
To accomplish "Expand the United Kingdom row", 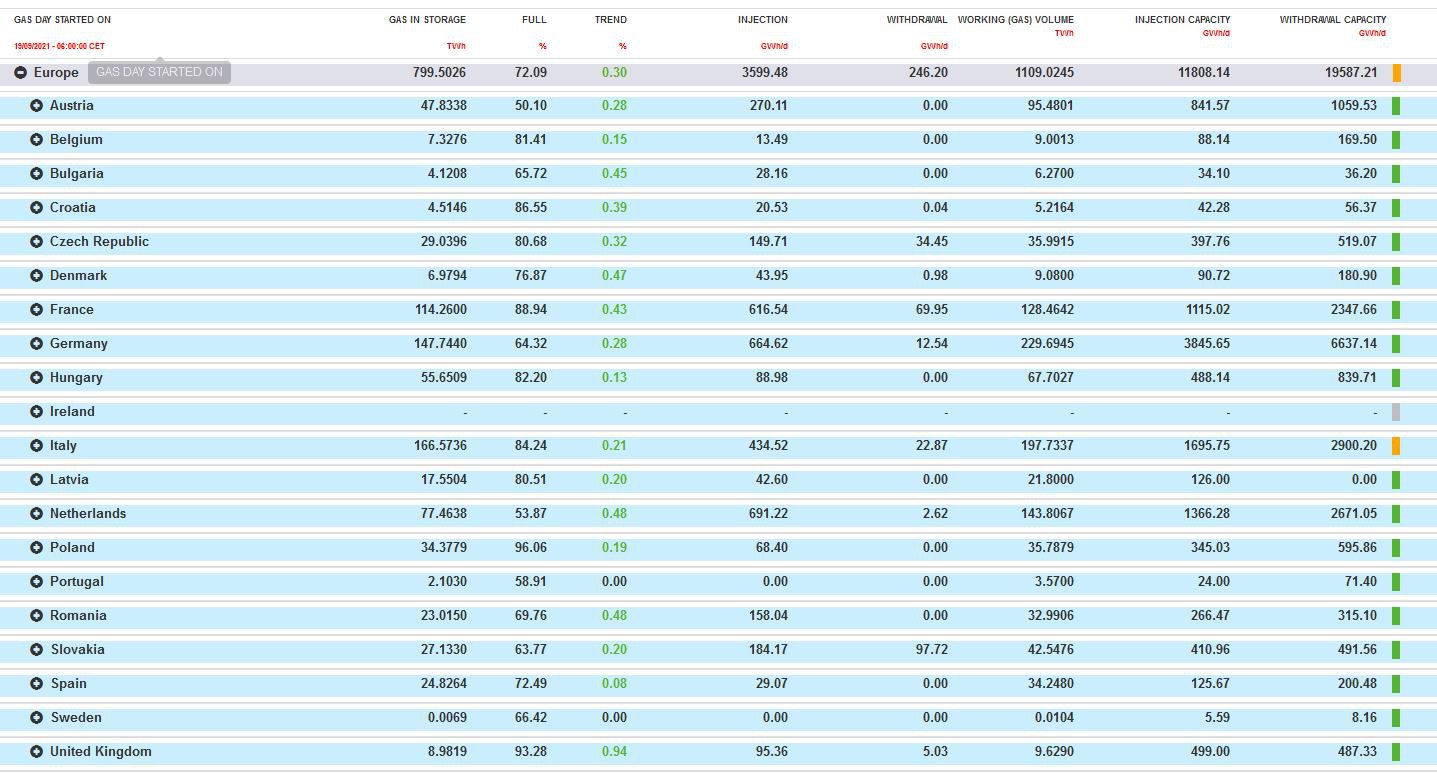I will point(37,752).
